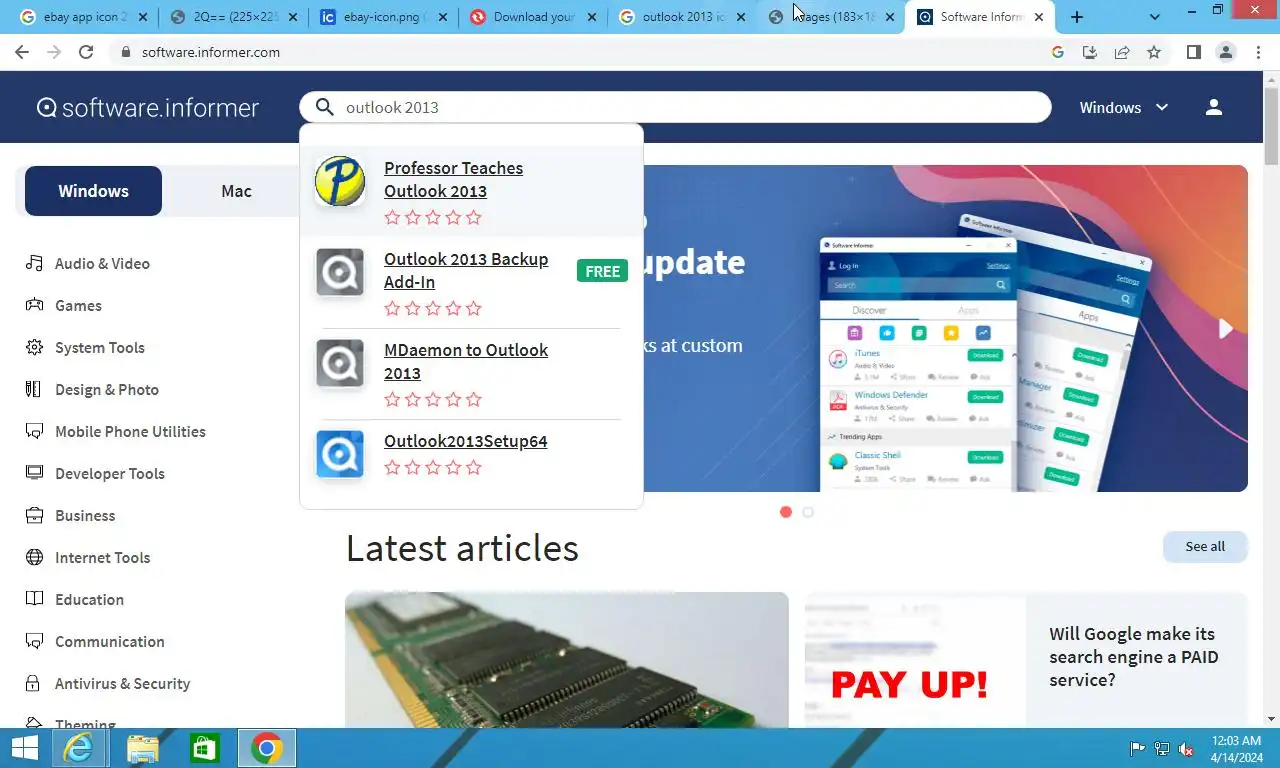
Task: Open Chrome's three-dot menu
Action: pyautogui.click(x=1258, y=52)
